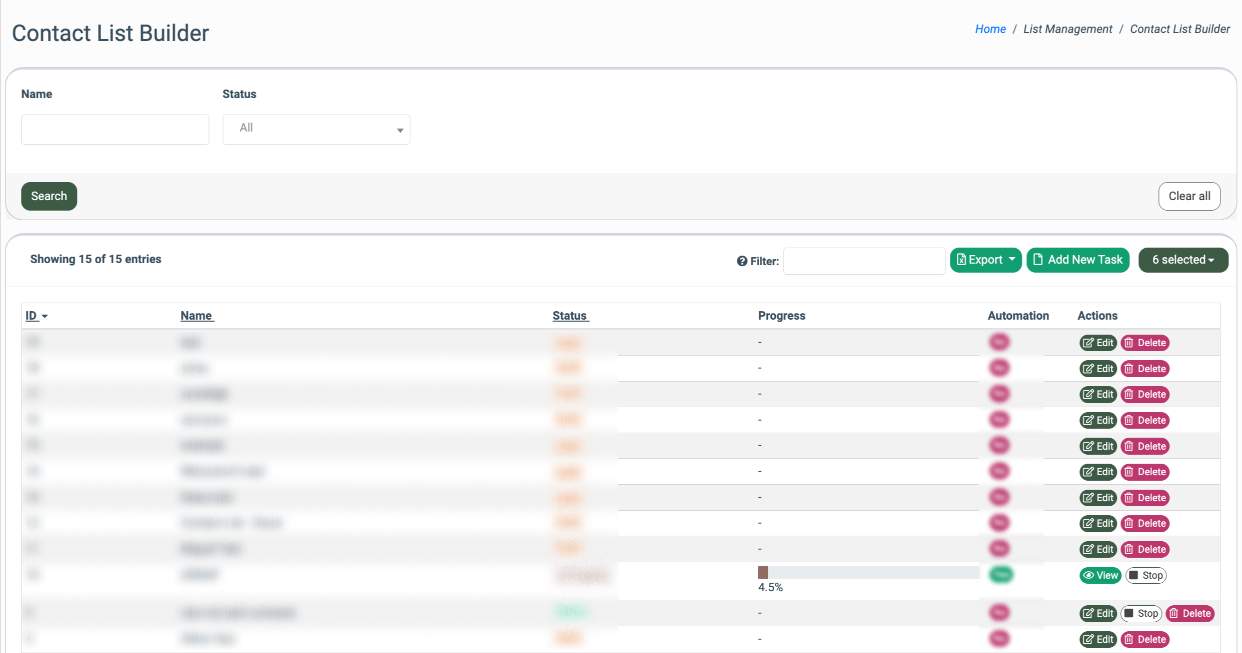Click the Search button
1242x653 pixels.
tap(49, 196)
